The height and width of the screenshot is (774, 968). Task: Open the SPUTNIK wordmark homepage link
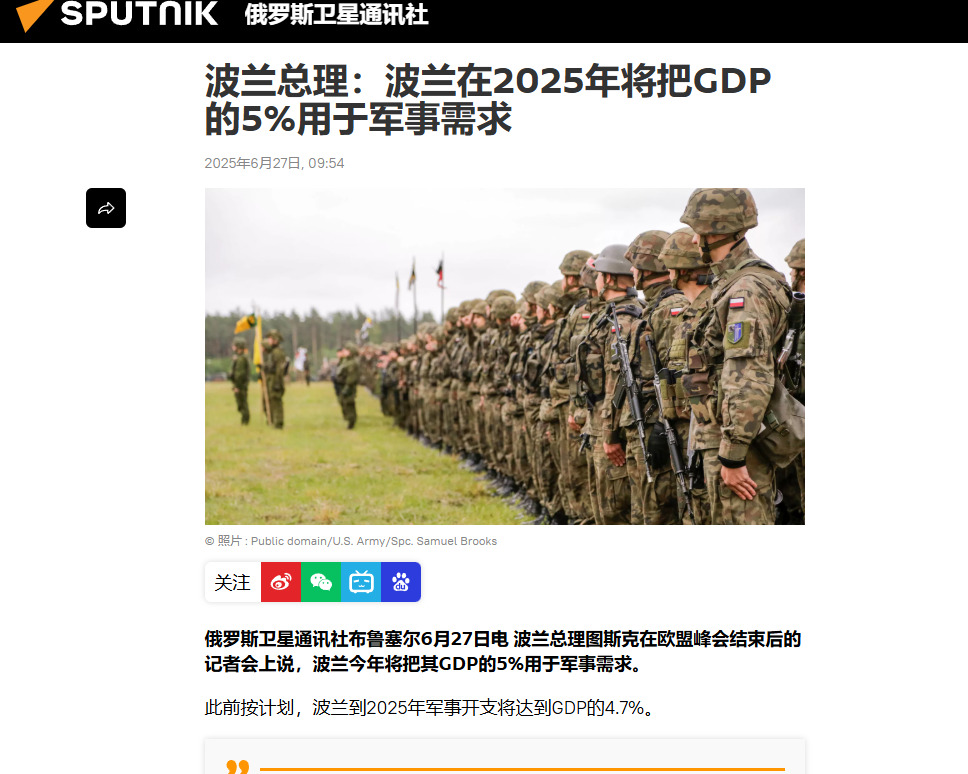[140, 13]
